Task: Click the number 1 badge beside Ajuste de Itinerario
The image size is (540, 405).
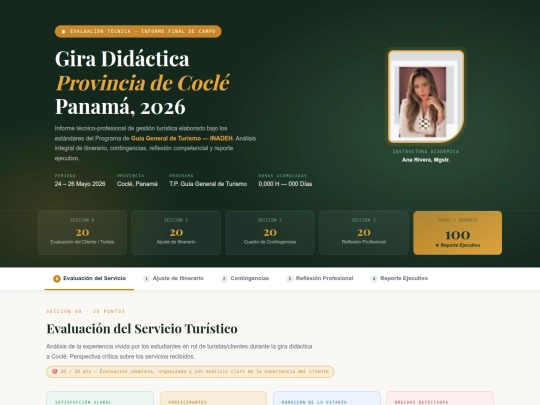Action: click(146, 279)
